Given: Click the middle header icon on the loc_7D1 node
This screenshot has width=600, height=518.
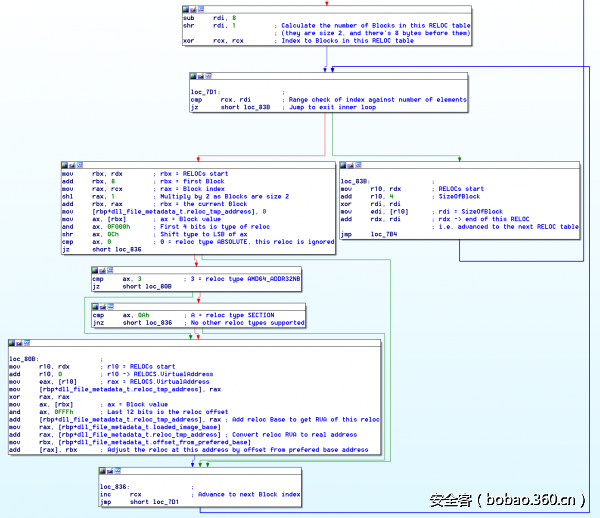Looking at the screenshot, I should tap(203, 76).
